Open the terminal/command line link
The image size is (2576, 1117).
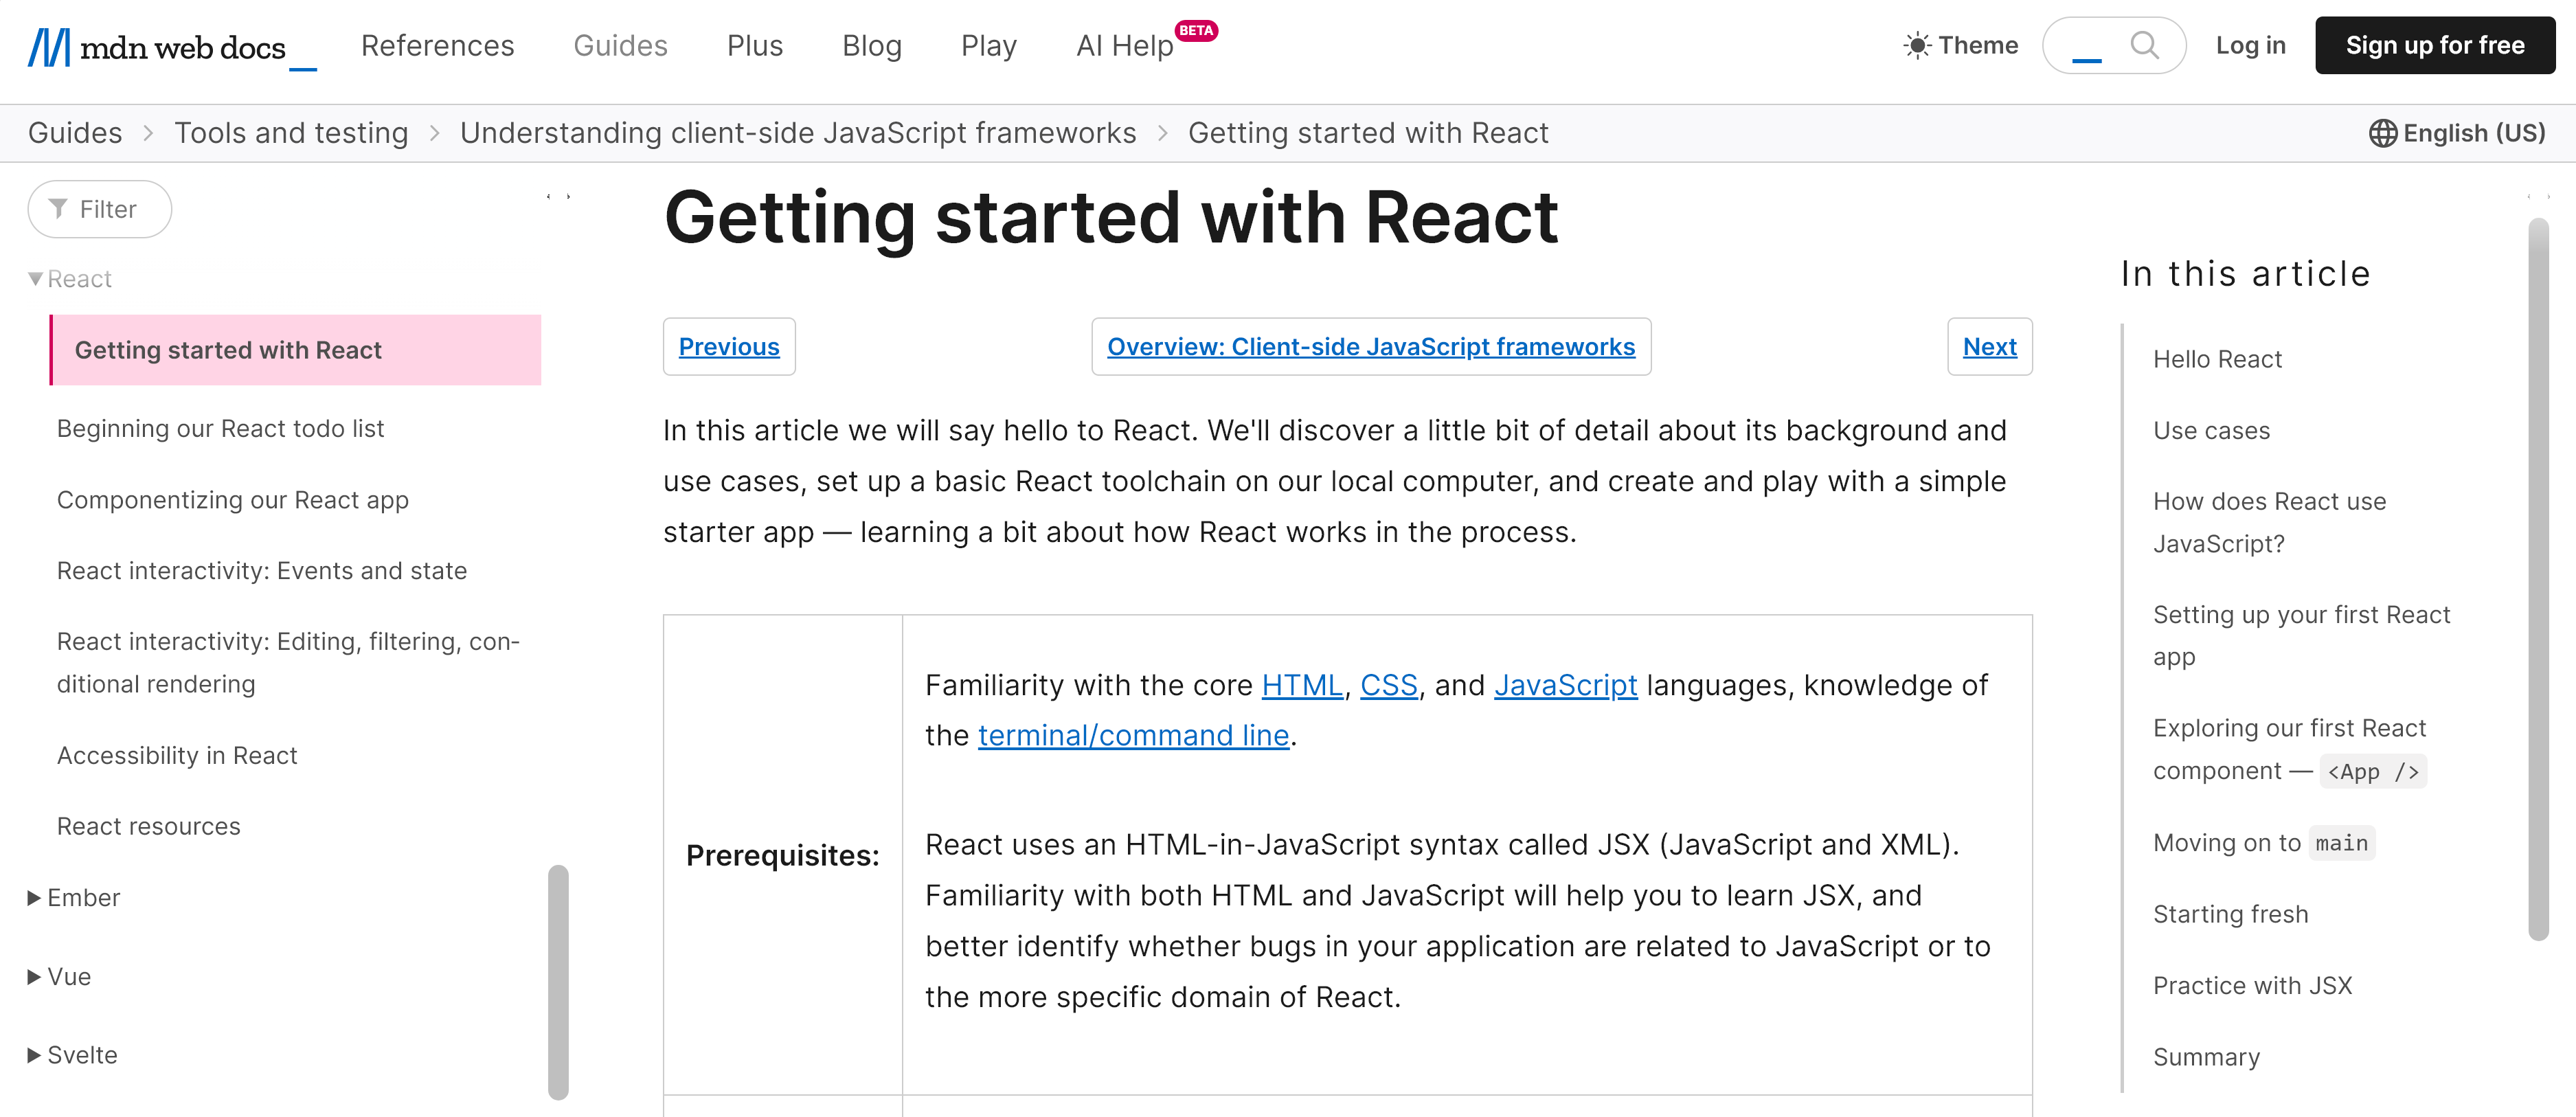coord(1133,736)
